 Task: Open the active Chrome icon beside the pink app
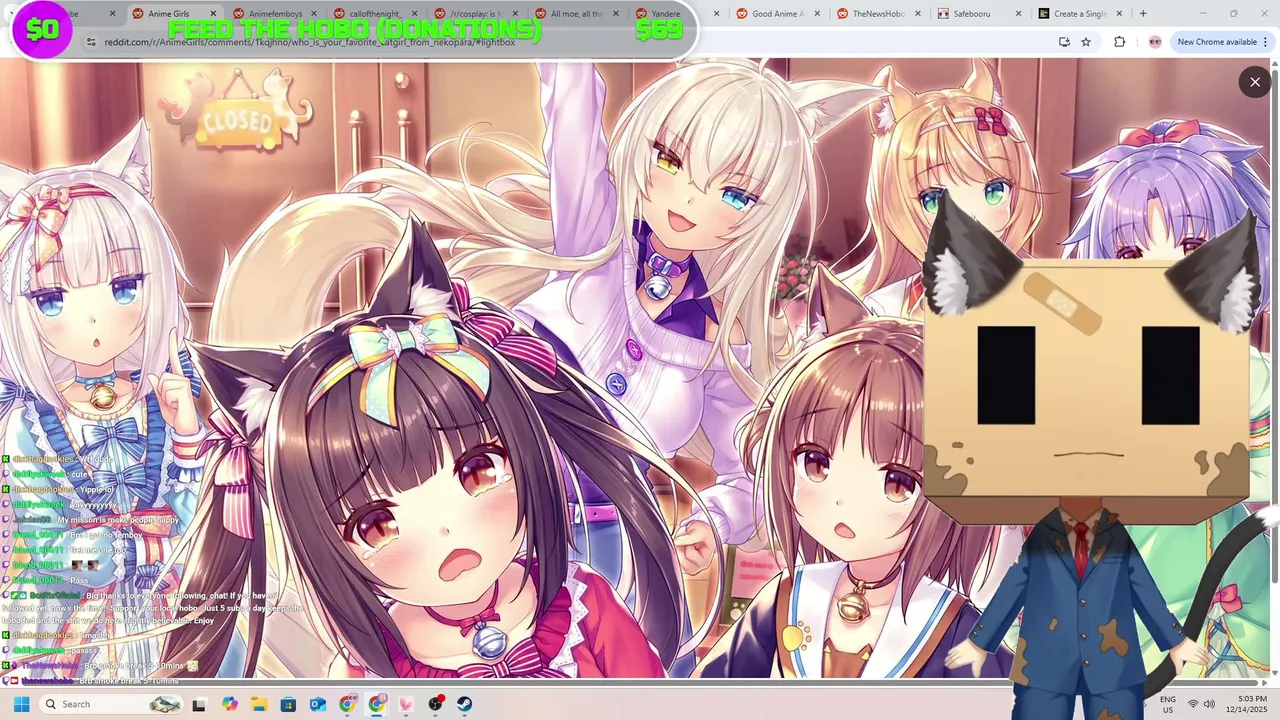pos(377,704)
